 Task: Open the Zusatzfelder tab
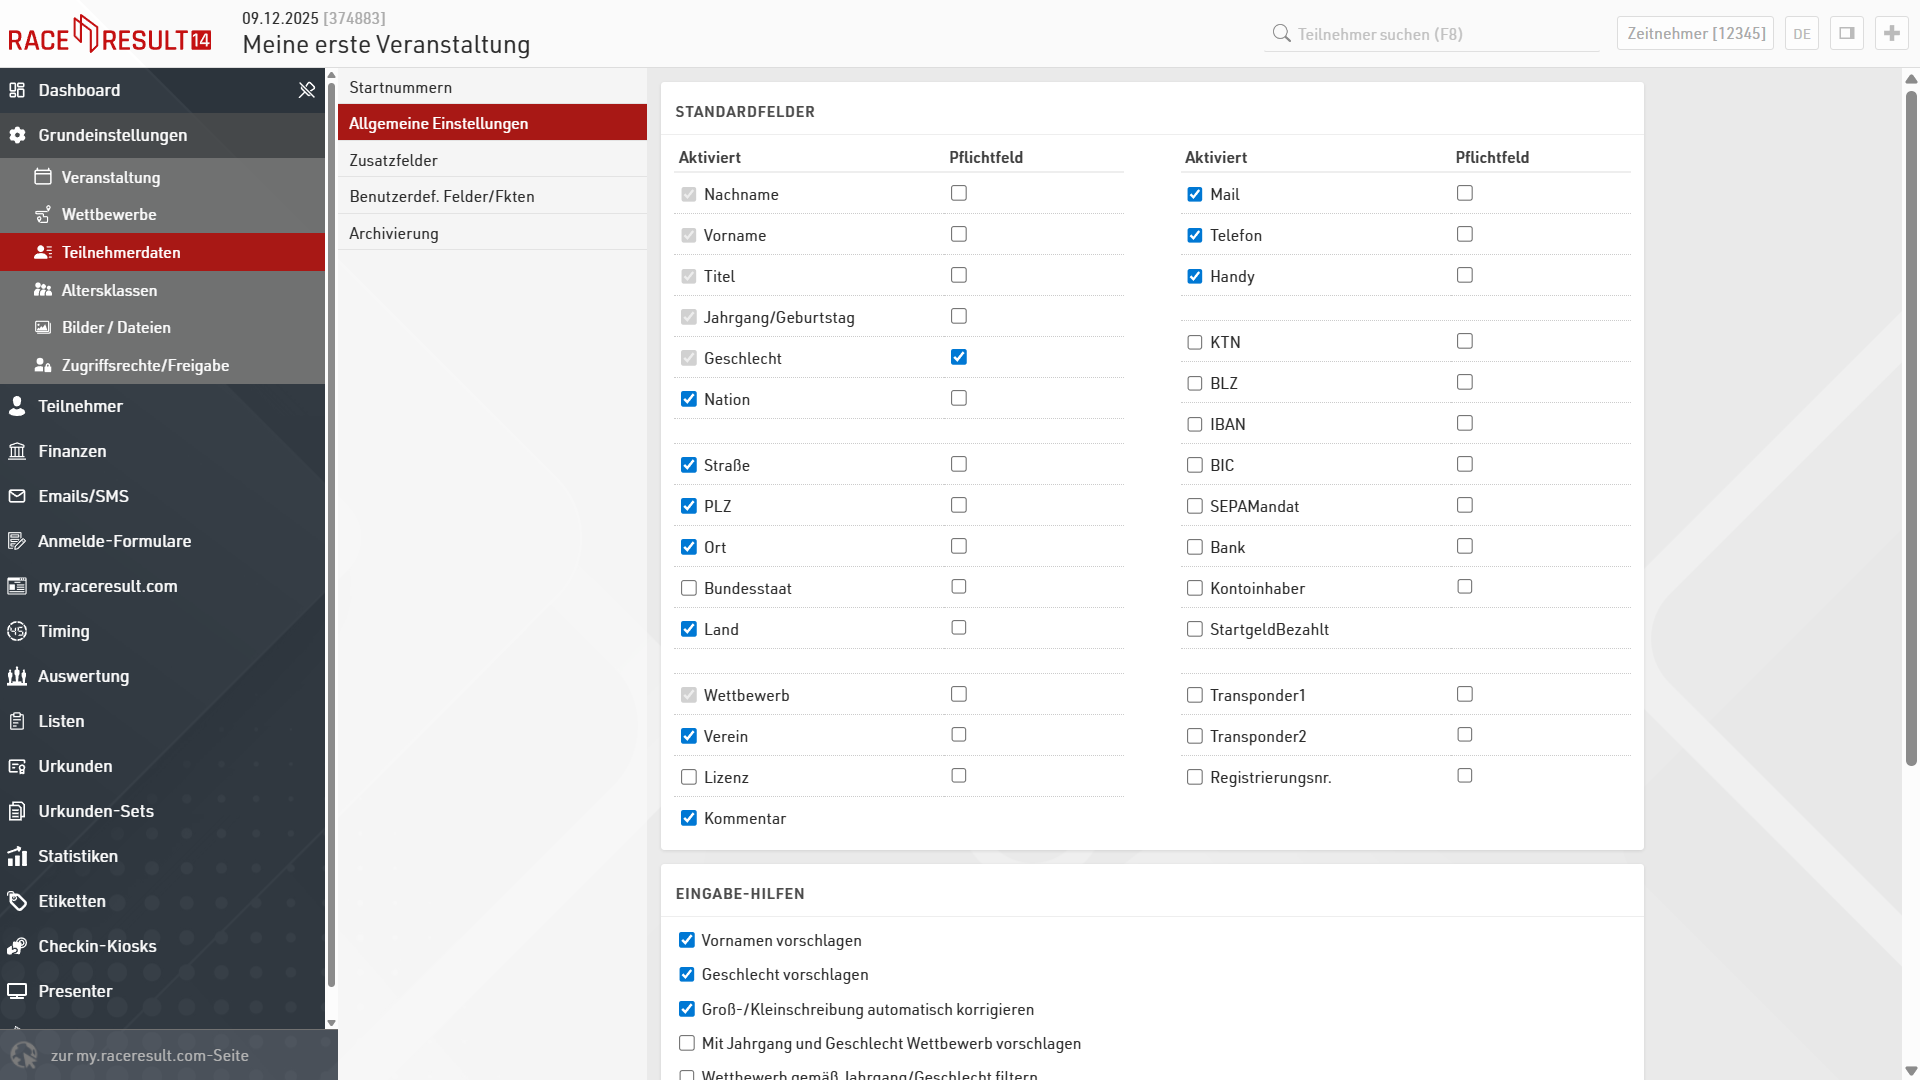click(x=393, y=160)
